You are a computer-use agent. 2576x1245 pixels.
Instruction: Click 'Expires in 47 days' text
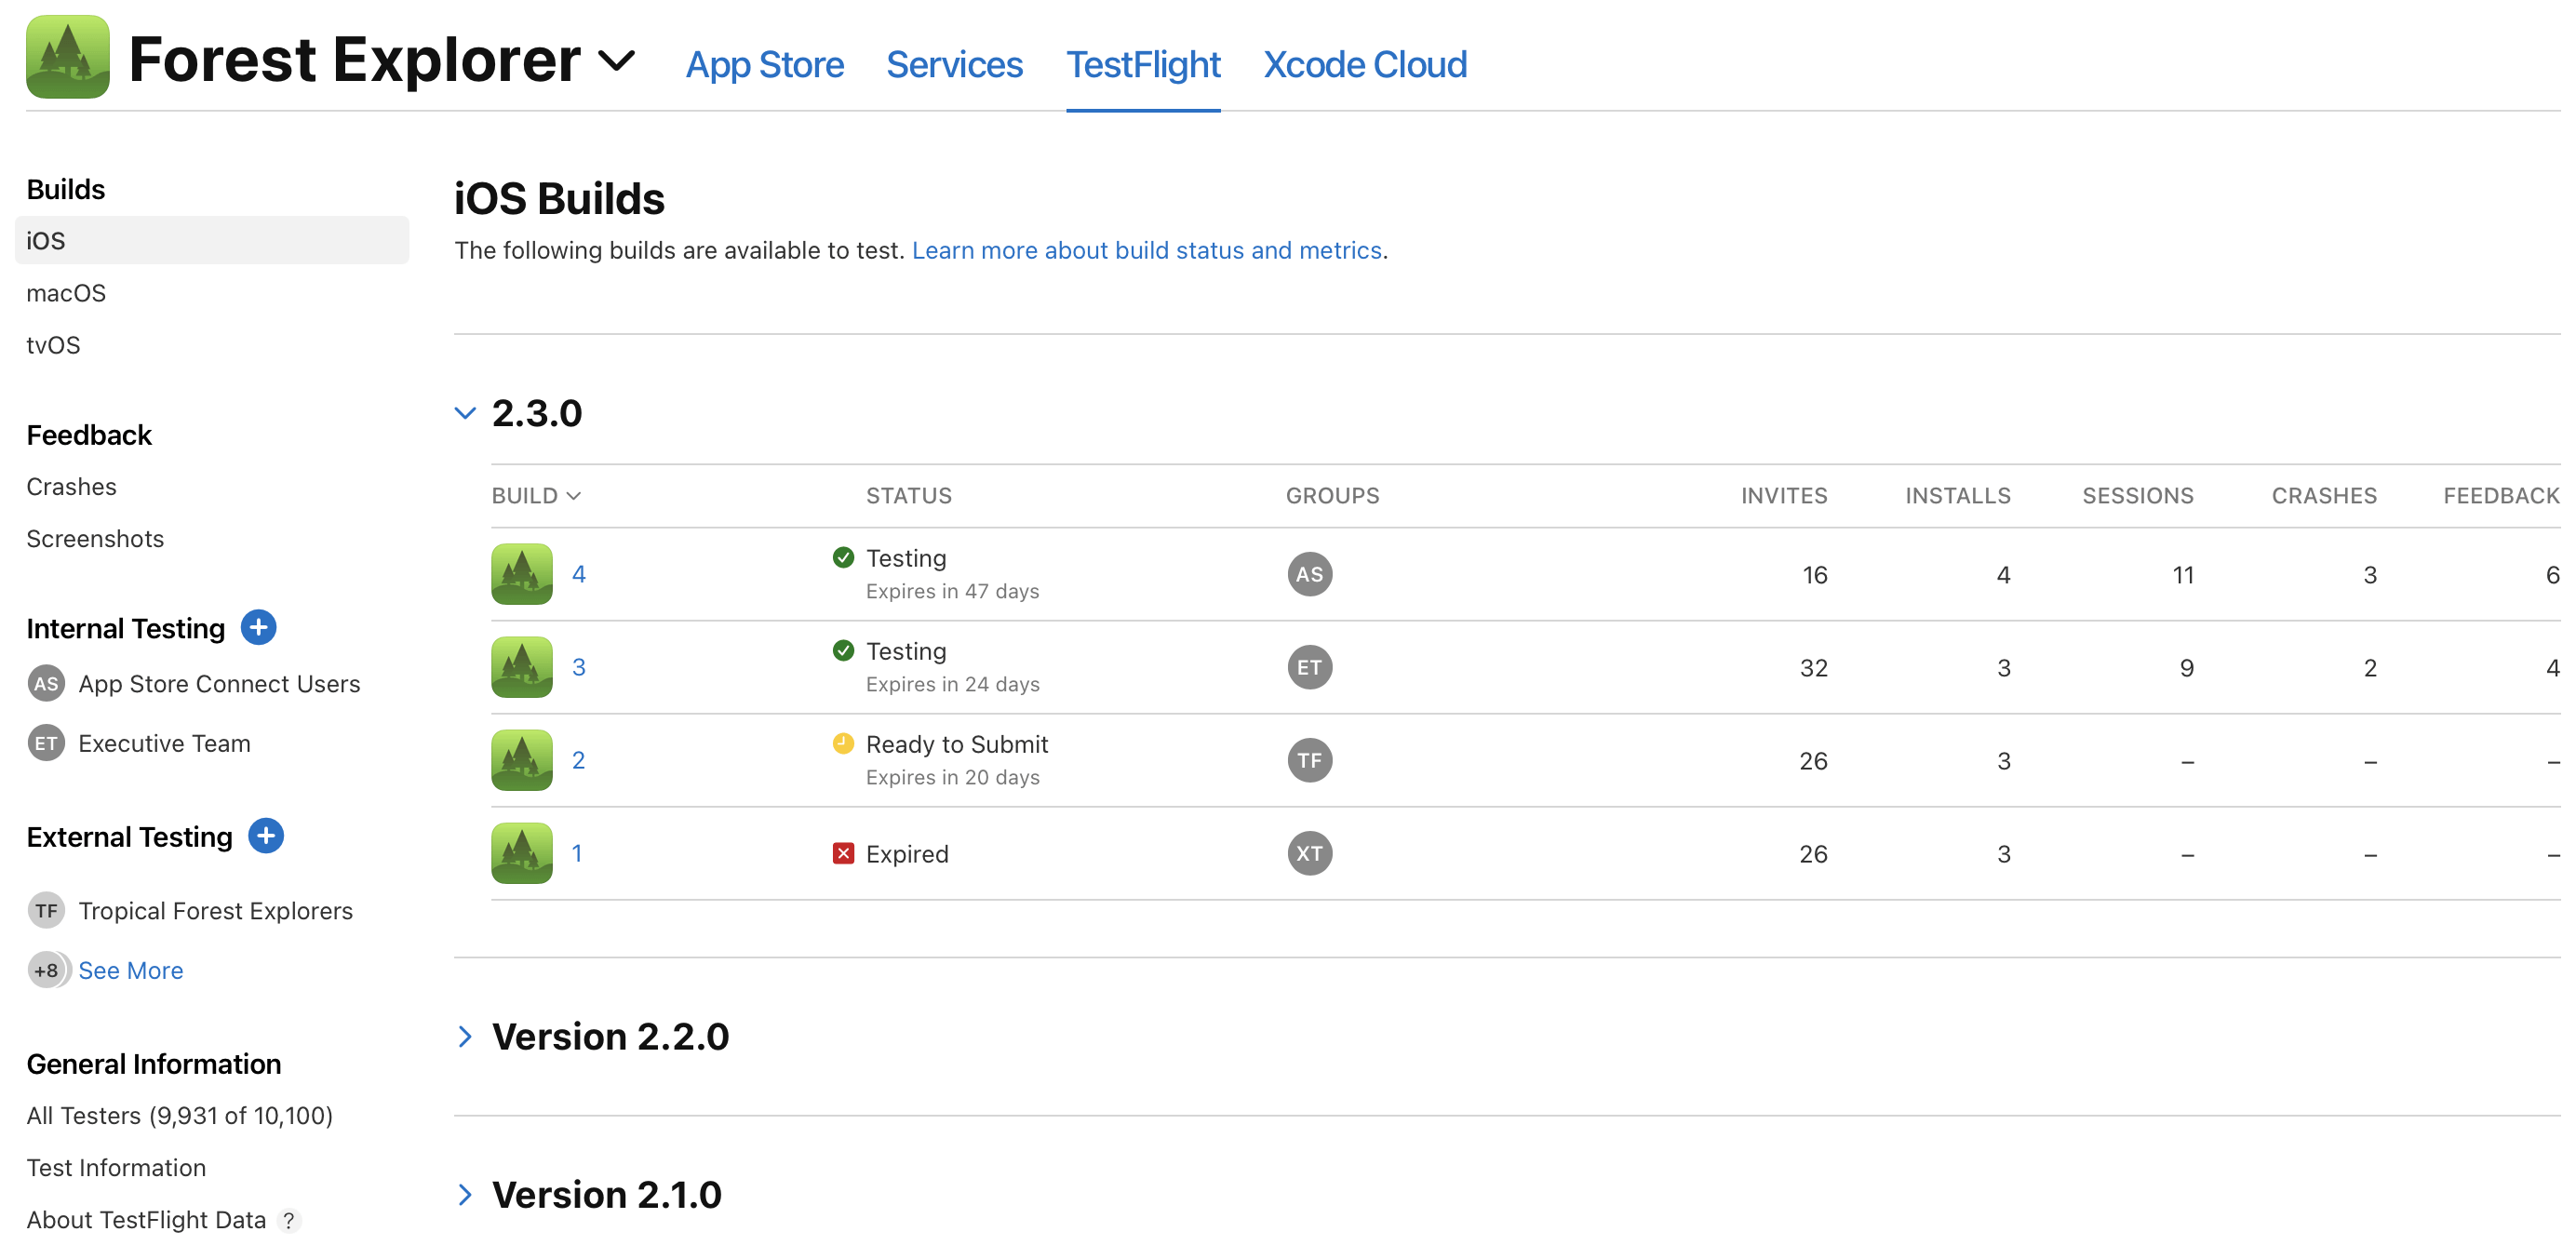point(952,592)
